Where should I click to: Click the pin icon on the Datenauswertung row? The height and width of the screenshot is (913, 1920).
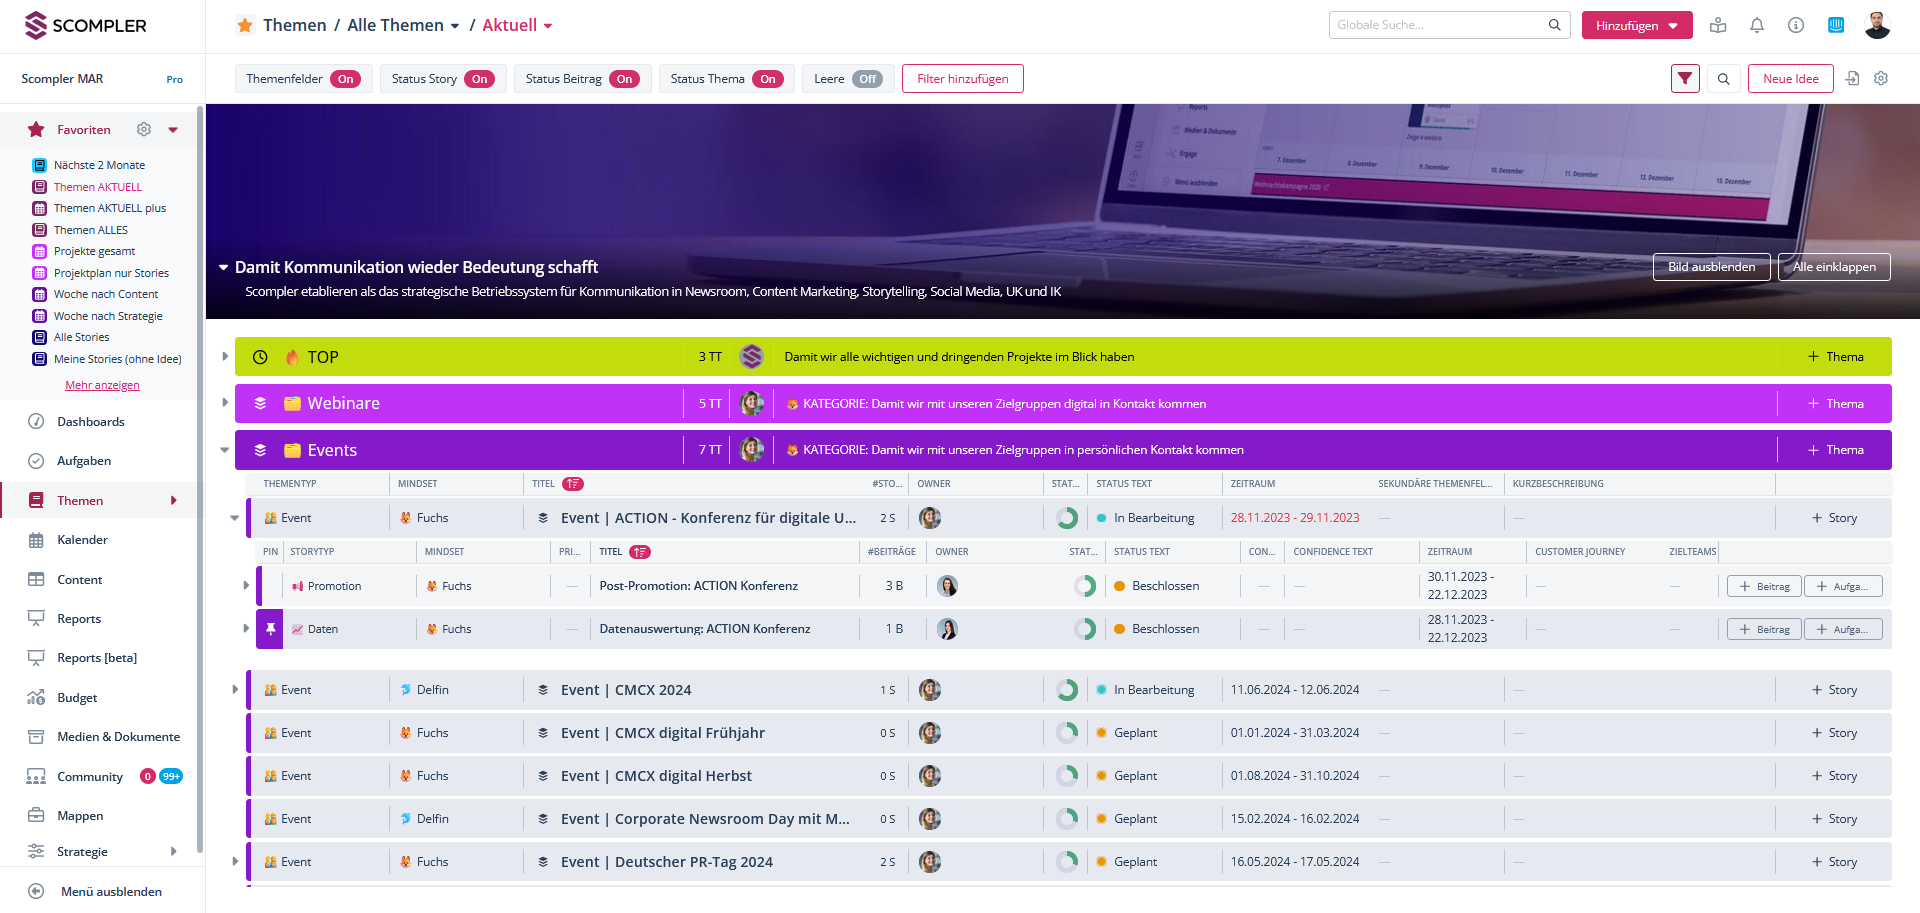pos(270,629)
